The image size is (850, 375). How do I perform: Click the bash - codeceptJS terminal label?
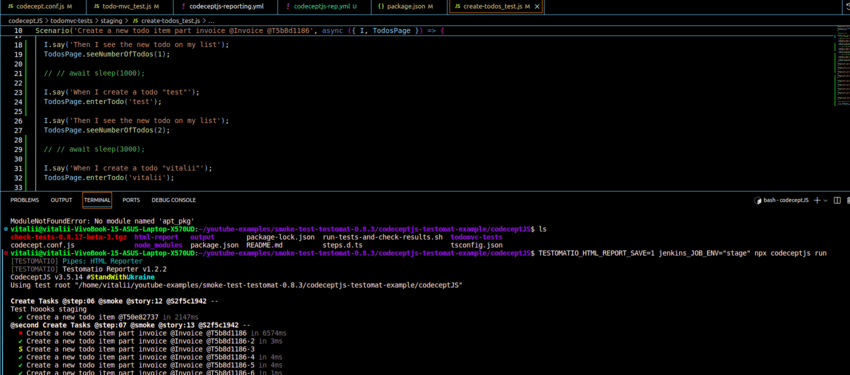point(786,200)
